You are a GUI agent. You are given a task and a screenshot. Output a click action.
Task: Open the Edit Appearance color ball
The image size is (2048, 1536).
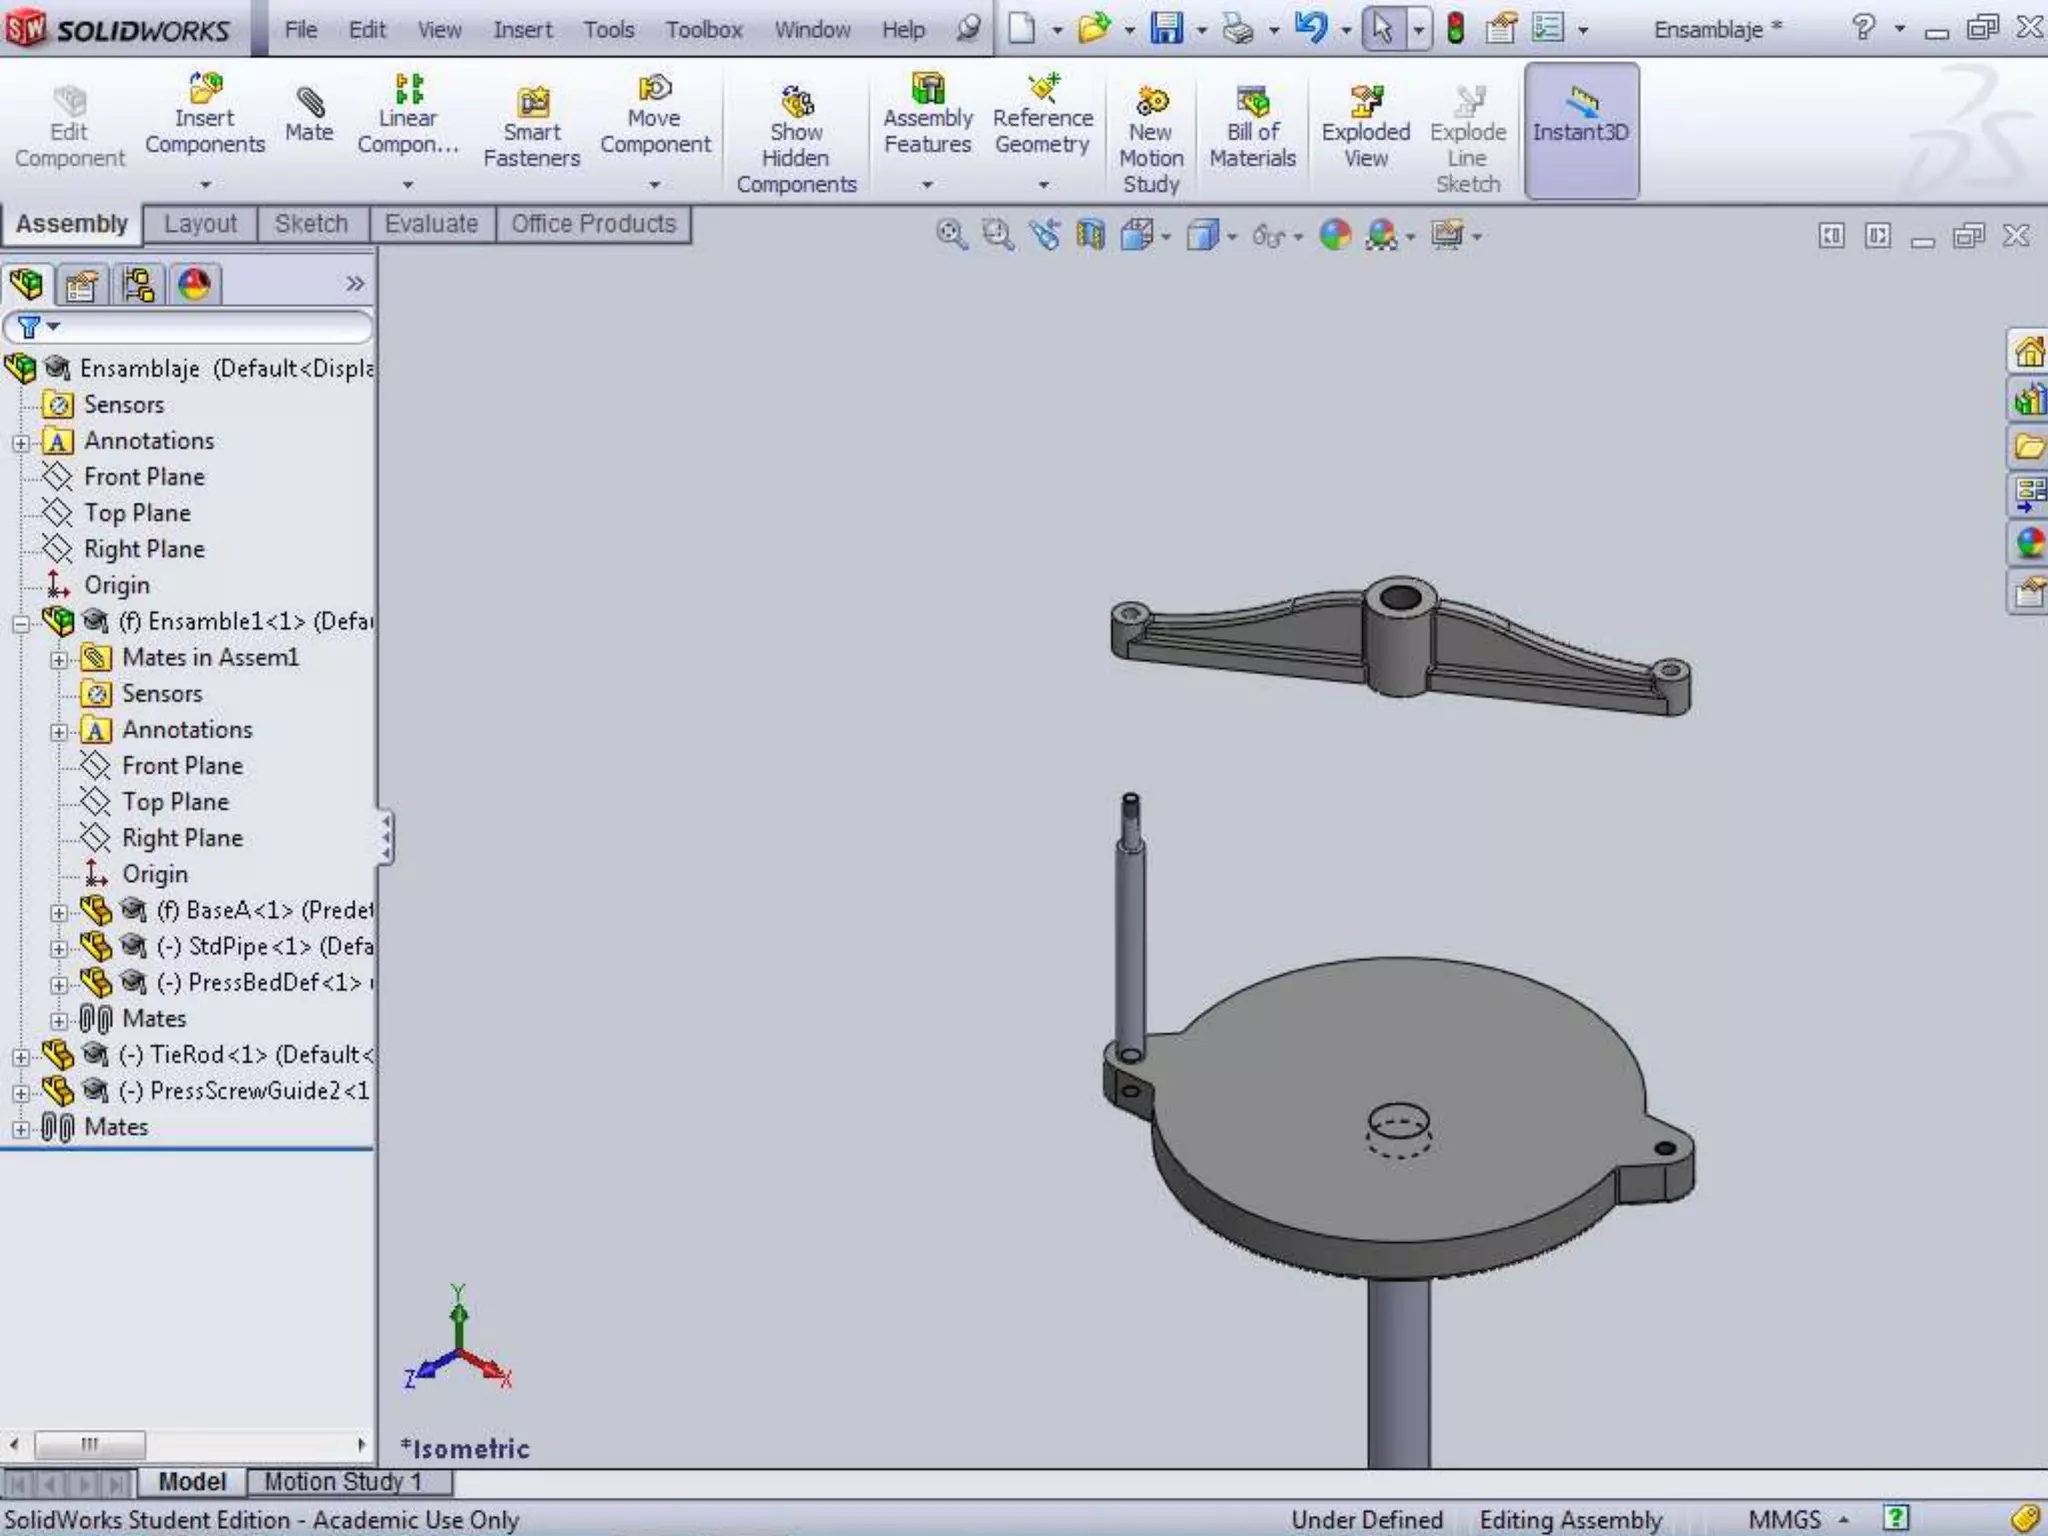coord(1335,236)
